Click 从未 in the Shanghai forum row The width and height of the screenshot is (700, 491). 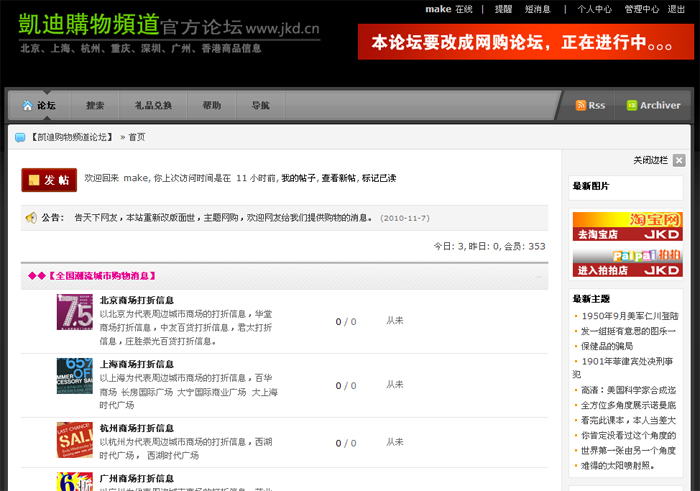[x=395, y=384]
